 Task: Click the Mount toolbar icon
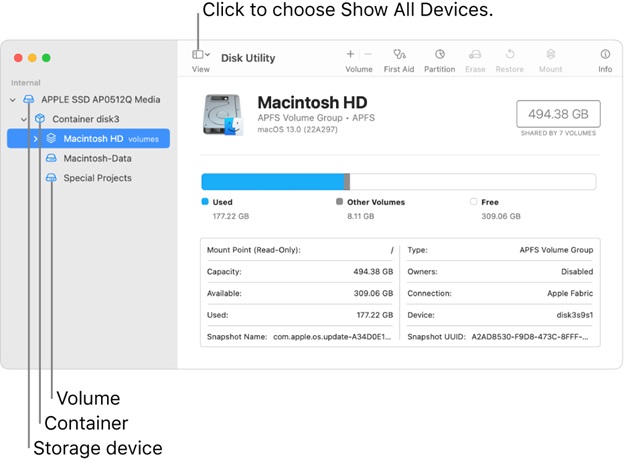coord(550,55)
